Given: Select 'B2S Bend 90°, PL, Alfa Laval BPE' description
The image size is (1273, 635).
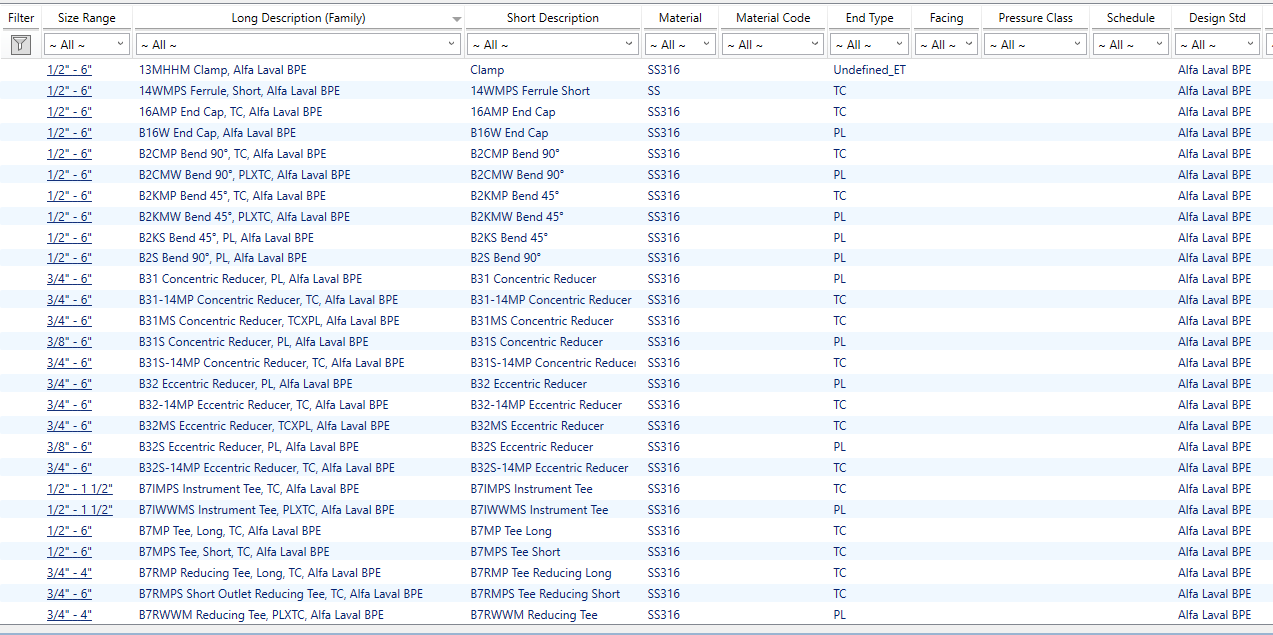Looking at the screenshot, I should point(223,258).
